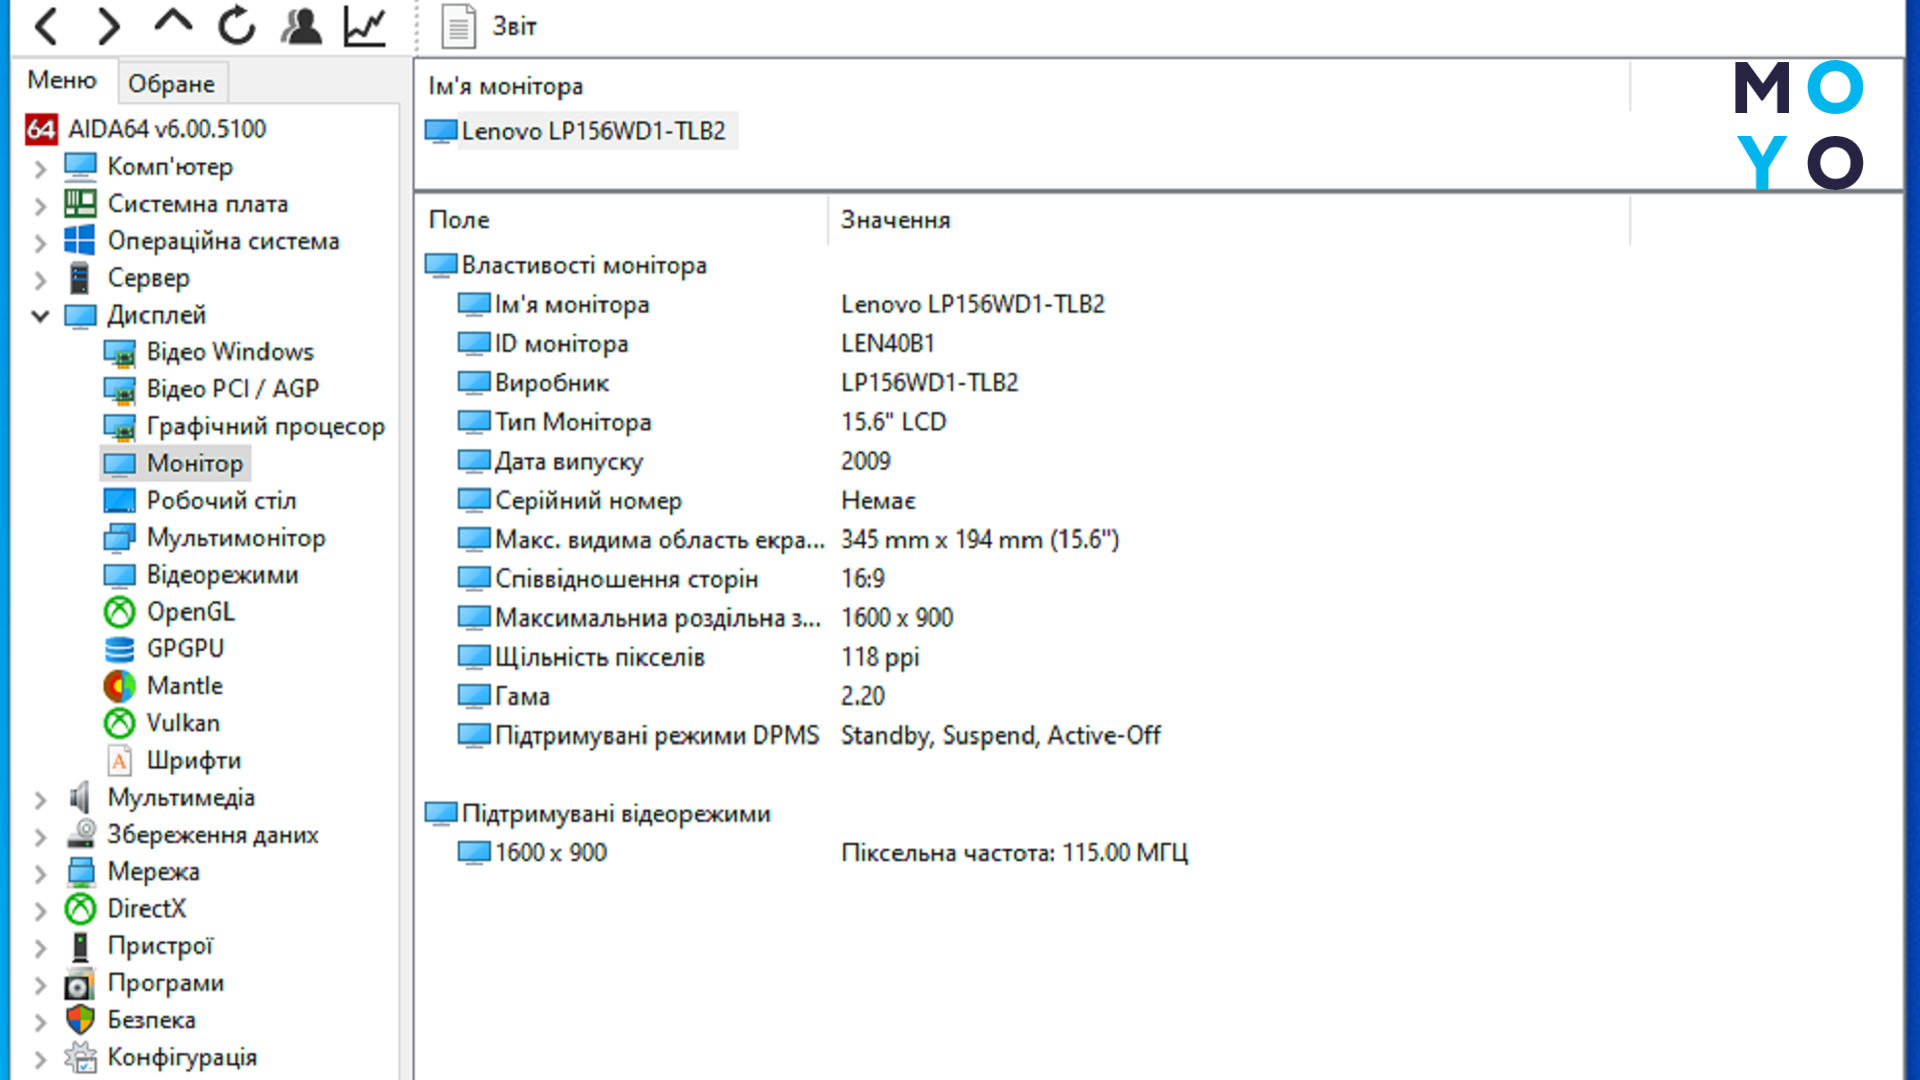
Task: Expand the Сервер tree node
Action: click(40, 280)
